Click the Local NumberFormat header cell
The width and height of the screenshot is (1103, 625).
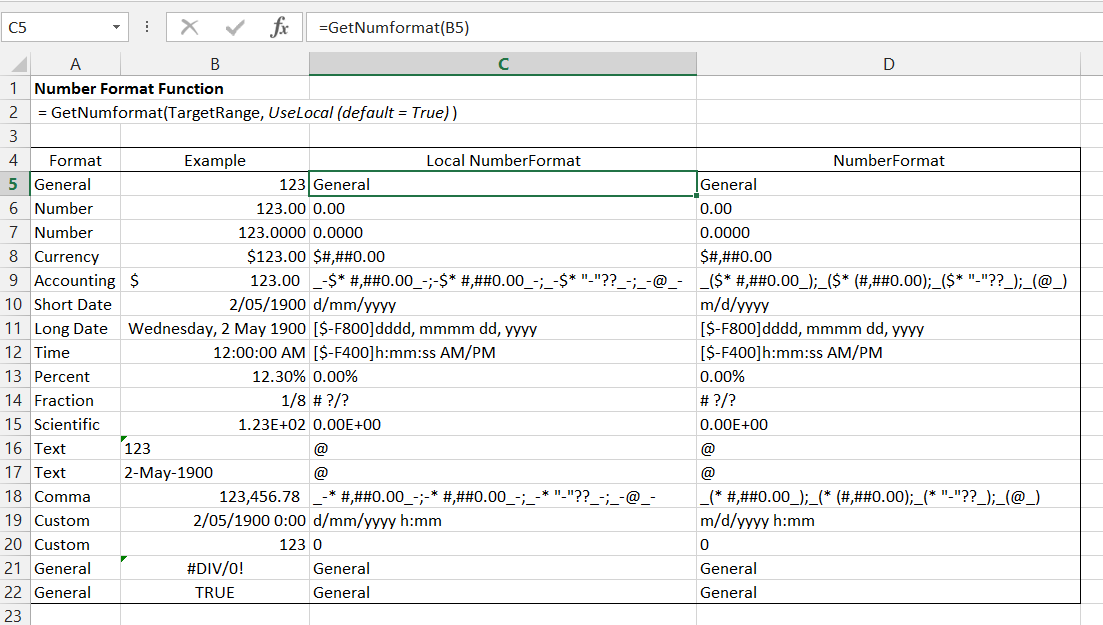click(x=503, y=160)
